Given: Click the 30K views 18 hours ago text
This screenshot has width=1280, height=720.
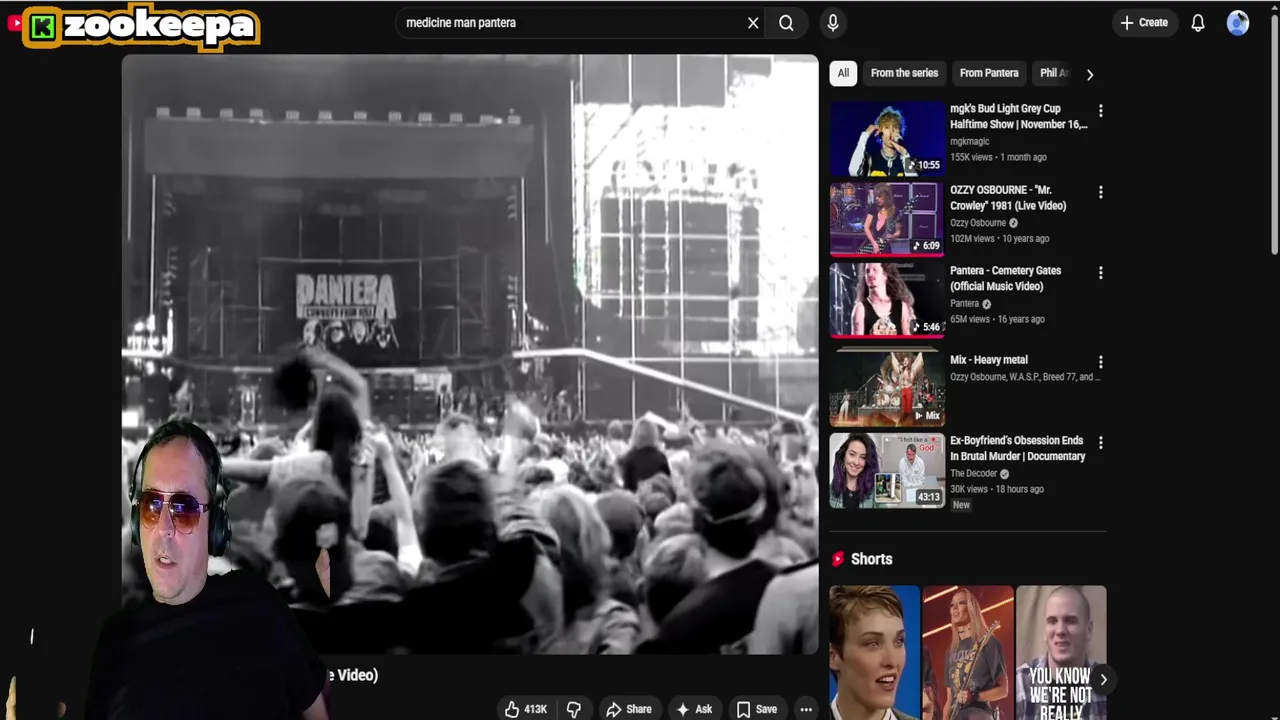Looking at the screenshot, I should 997,489.
